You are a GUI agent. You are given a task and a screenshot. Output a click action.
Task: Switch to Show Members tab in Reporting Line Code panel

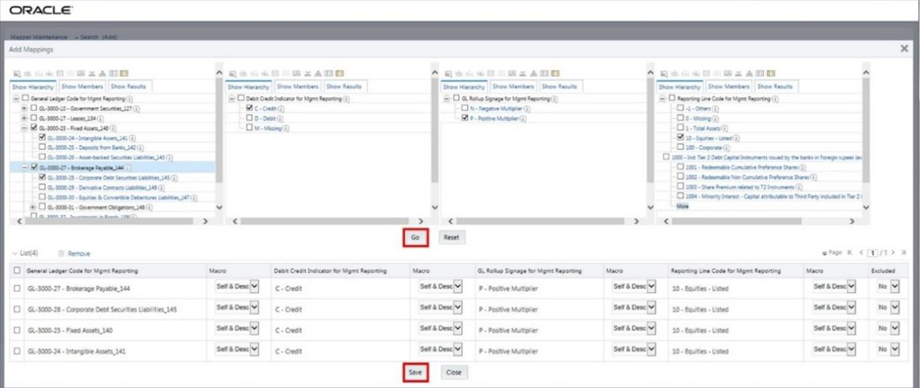pyautogui.click(x=729, y=86)
